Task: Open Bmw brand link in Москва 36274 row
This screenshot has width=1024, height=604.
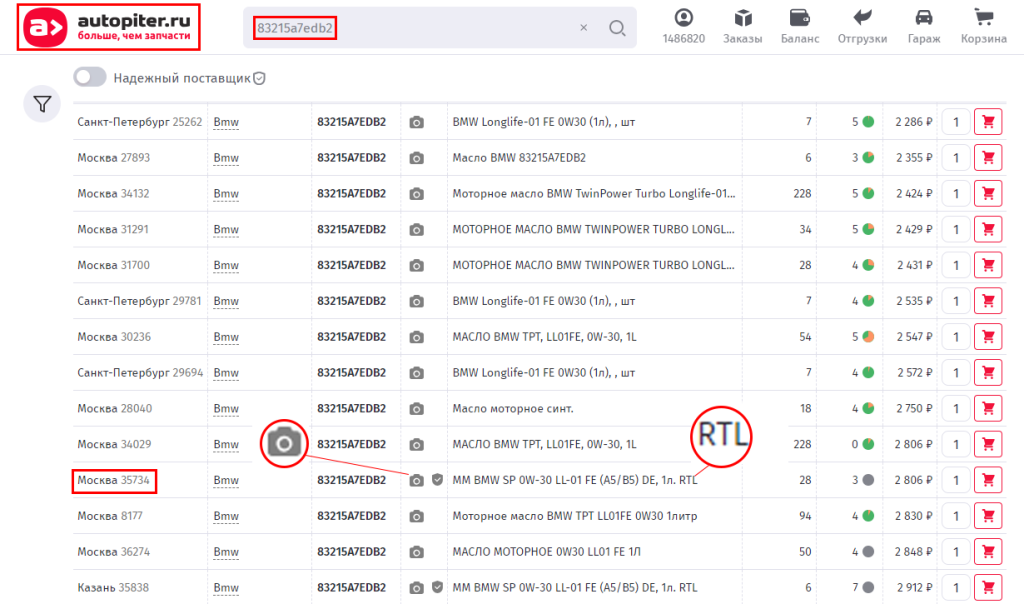Action: click(x=226, y=552)
